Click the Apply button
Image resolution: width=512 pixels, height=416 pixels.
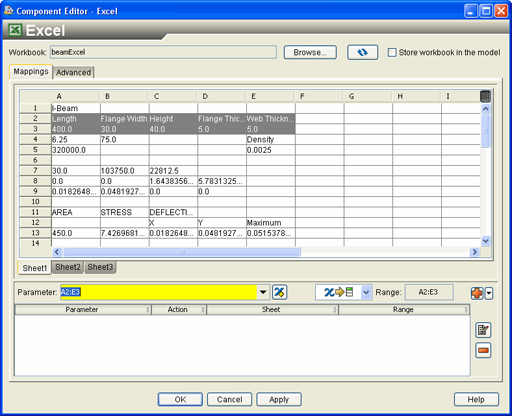pos(279,399)
